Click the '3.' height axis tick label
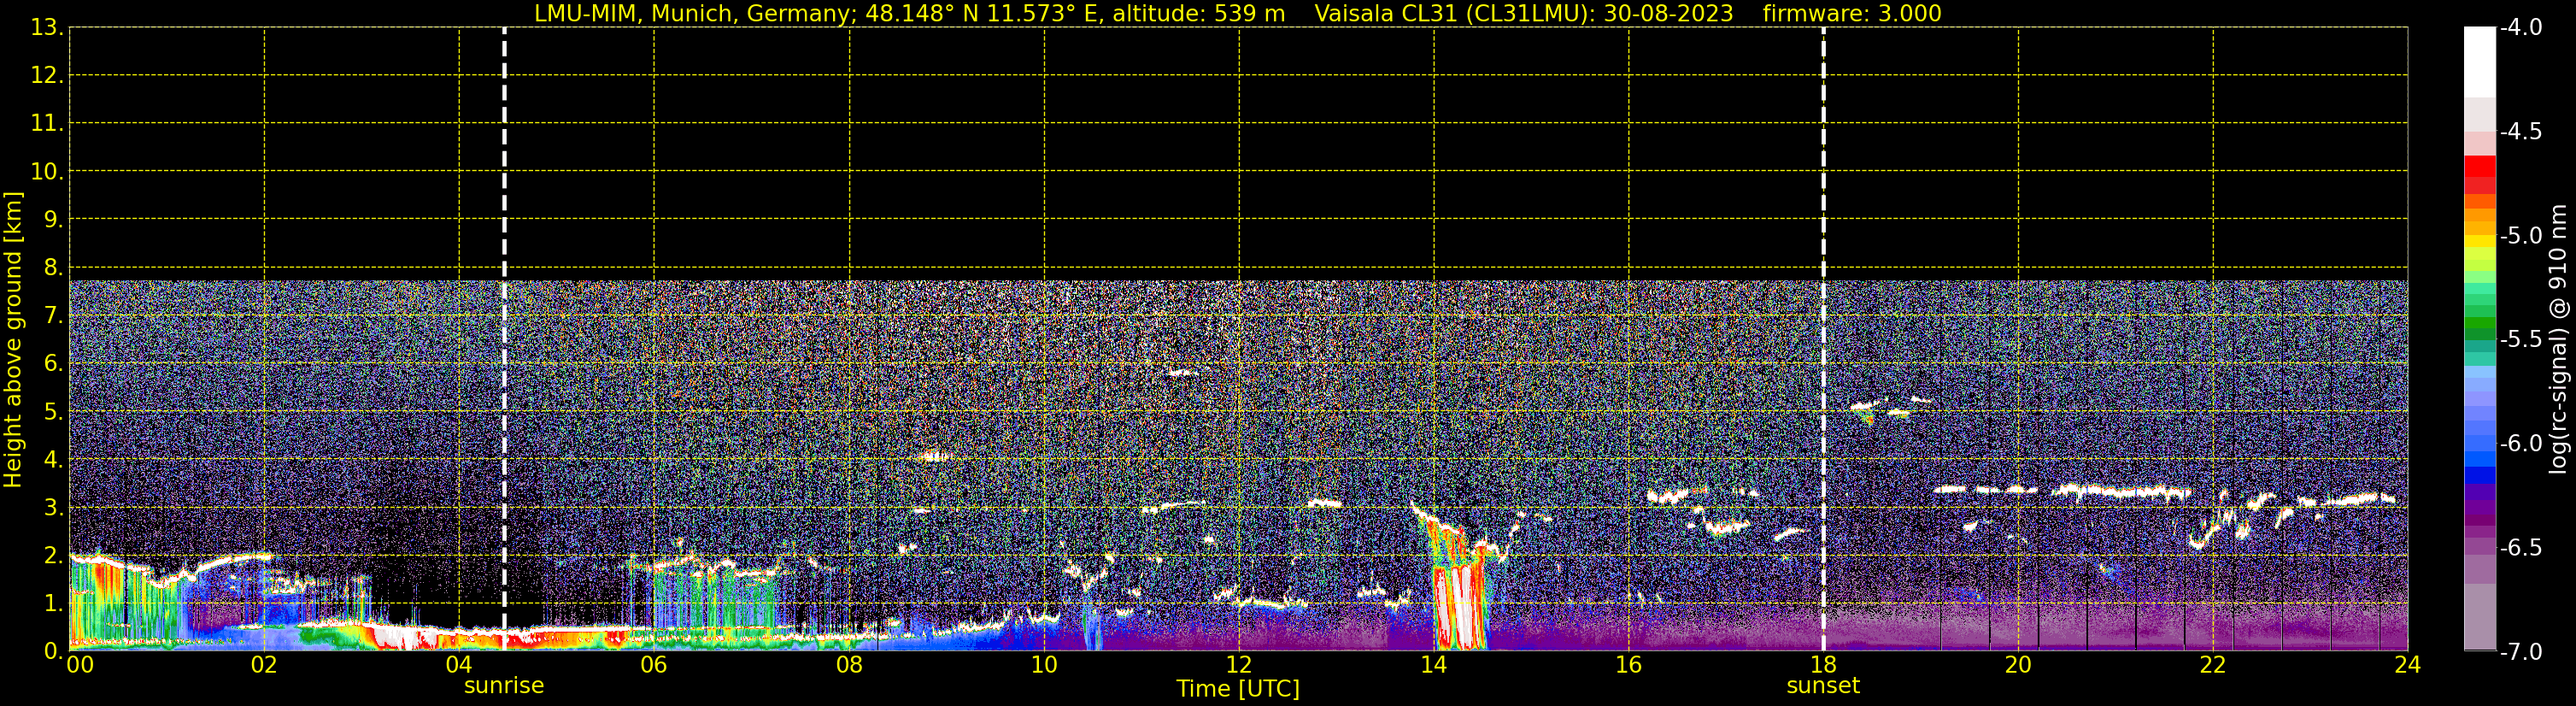 tap(53, 508)
